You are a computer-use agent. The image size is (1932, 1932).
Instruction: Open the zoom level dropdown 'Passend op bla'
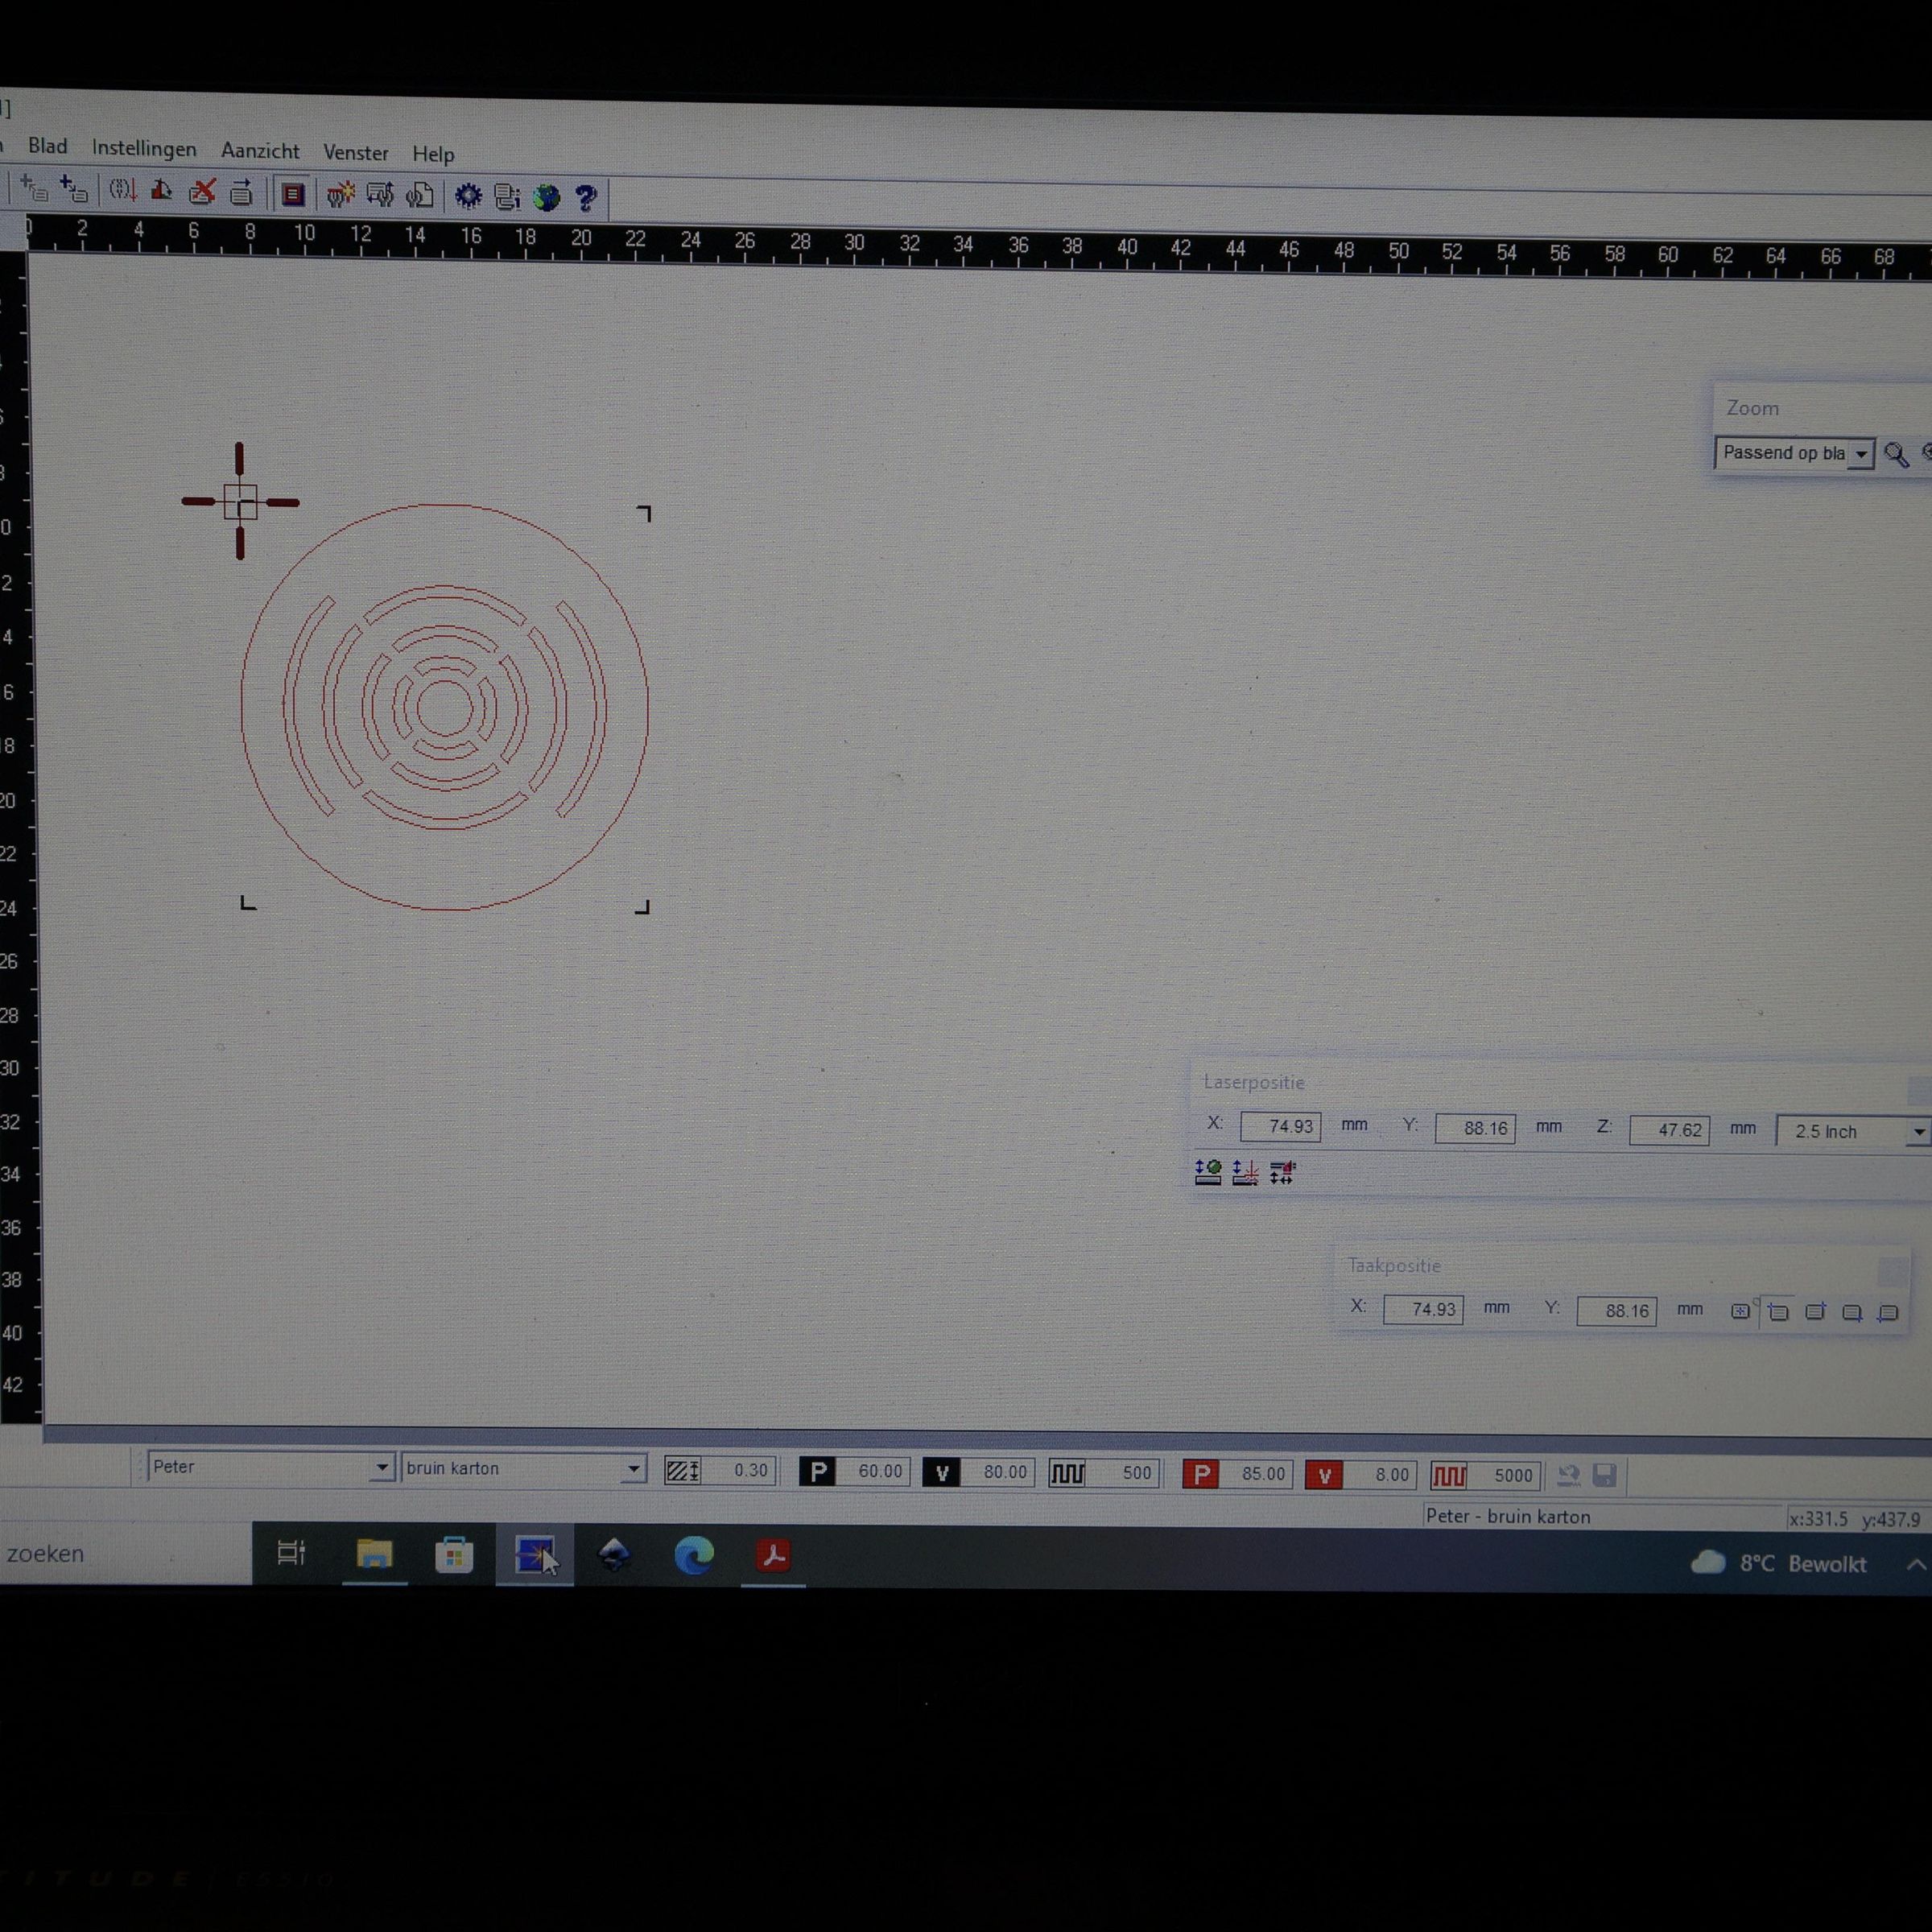pyautogui.click(x=1794, y=453)
